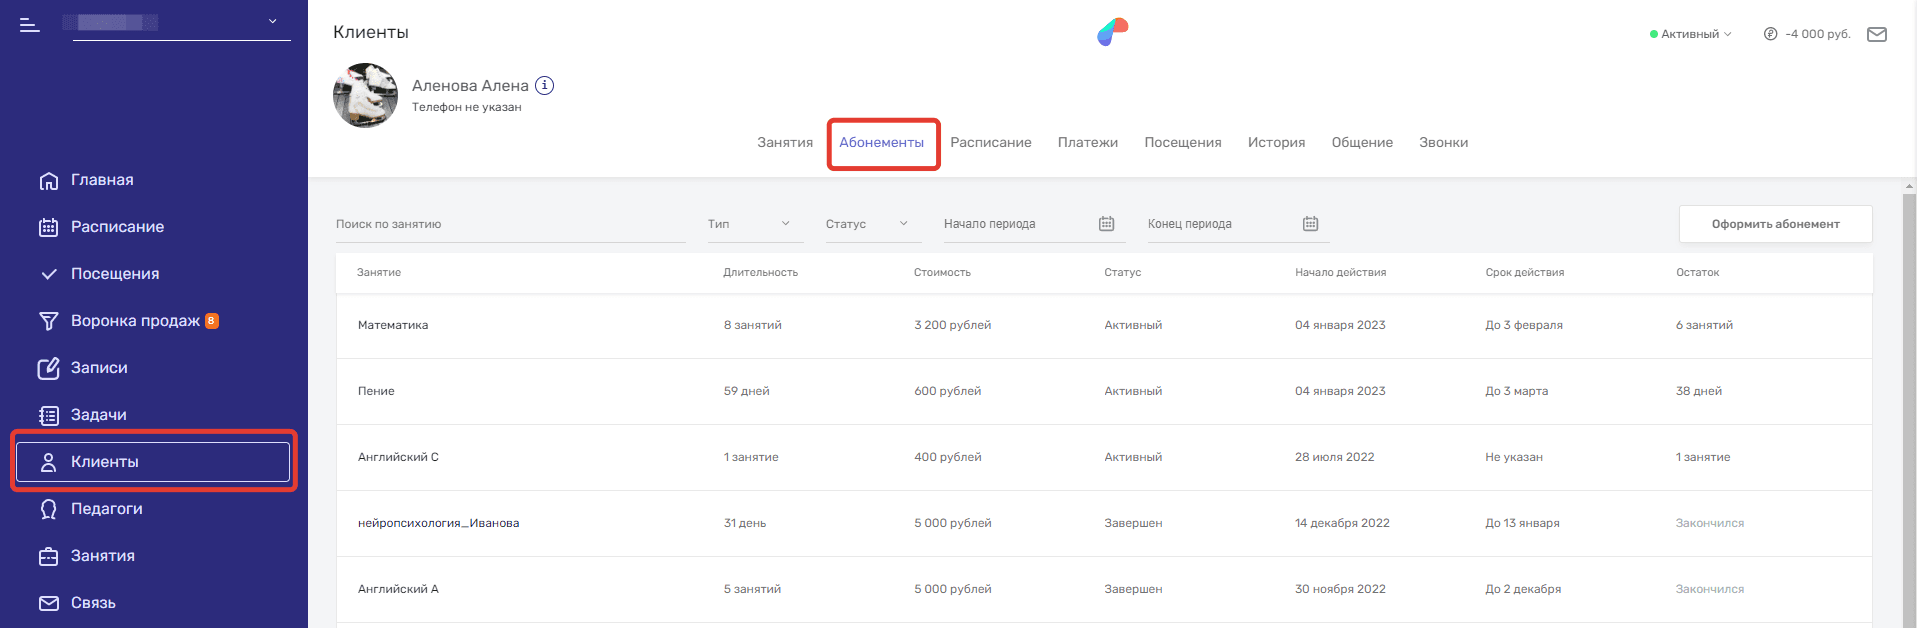Switch to the Платежи tab

tap(1087, 143)
